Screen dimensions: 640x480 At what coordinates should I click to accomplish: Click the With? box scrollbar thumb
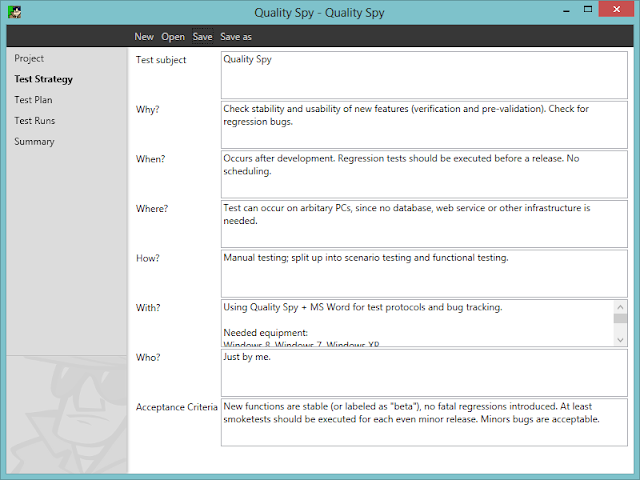620,318
